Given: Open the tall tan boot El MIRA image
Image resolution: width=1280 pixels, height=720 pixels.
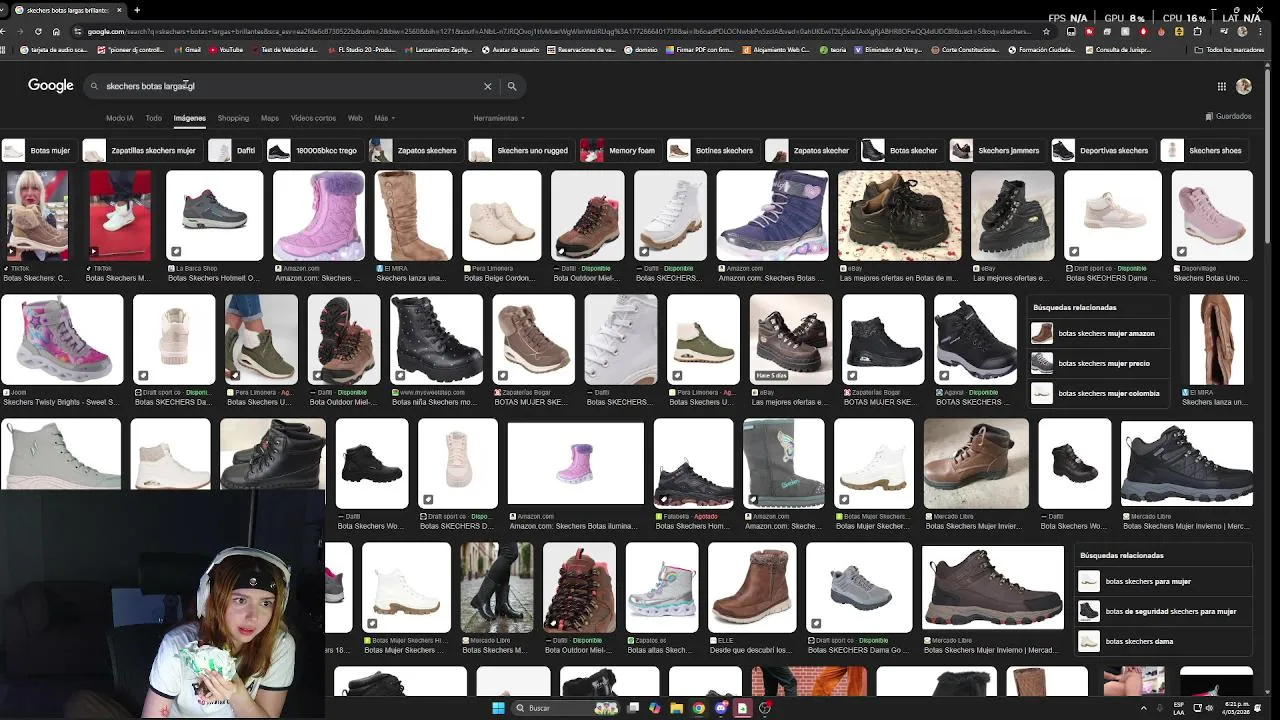Looking at the screenshot, I should coord(413,216).
